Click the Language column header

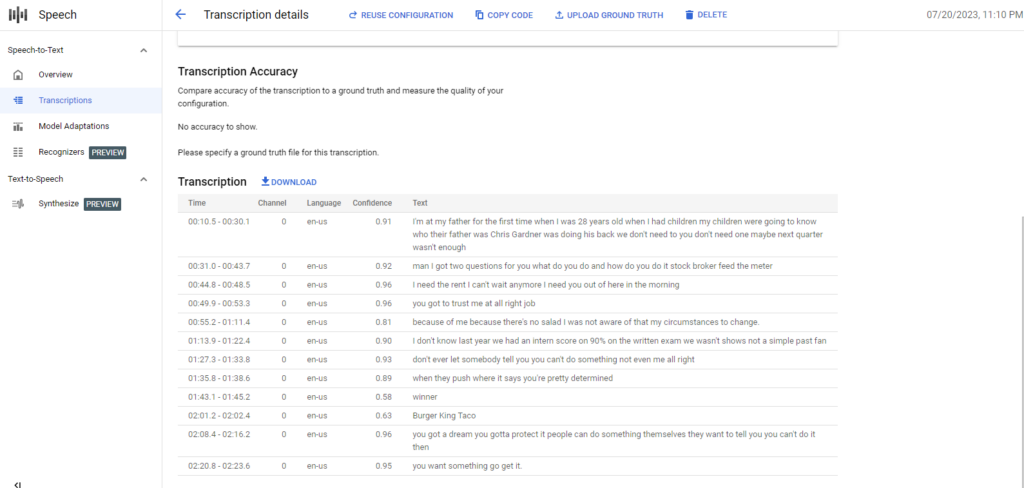(x=324, y=203)
